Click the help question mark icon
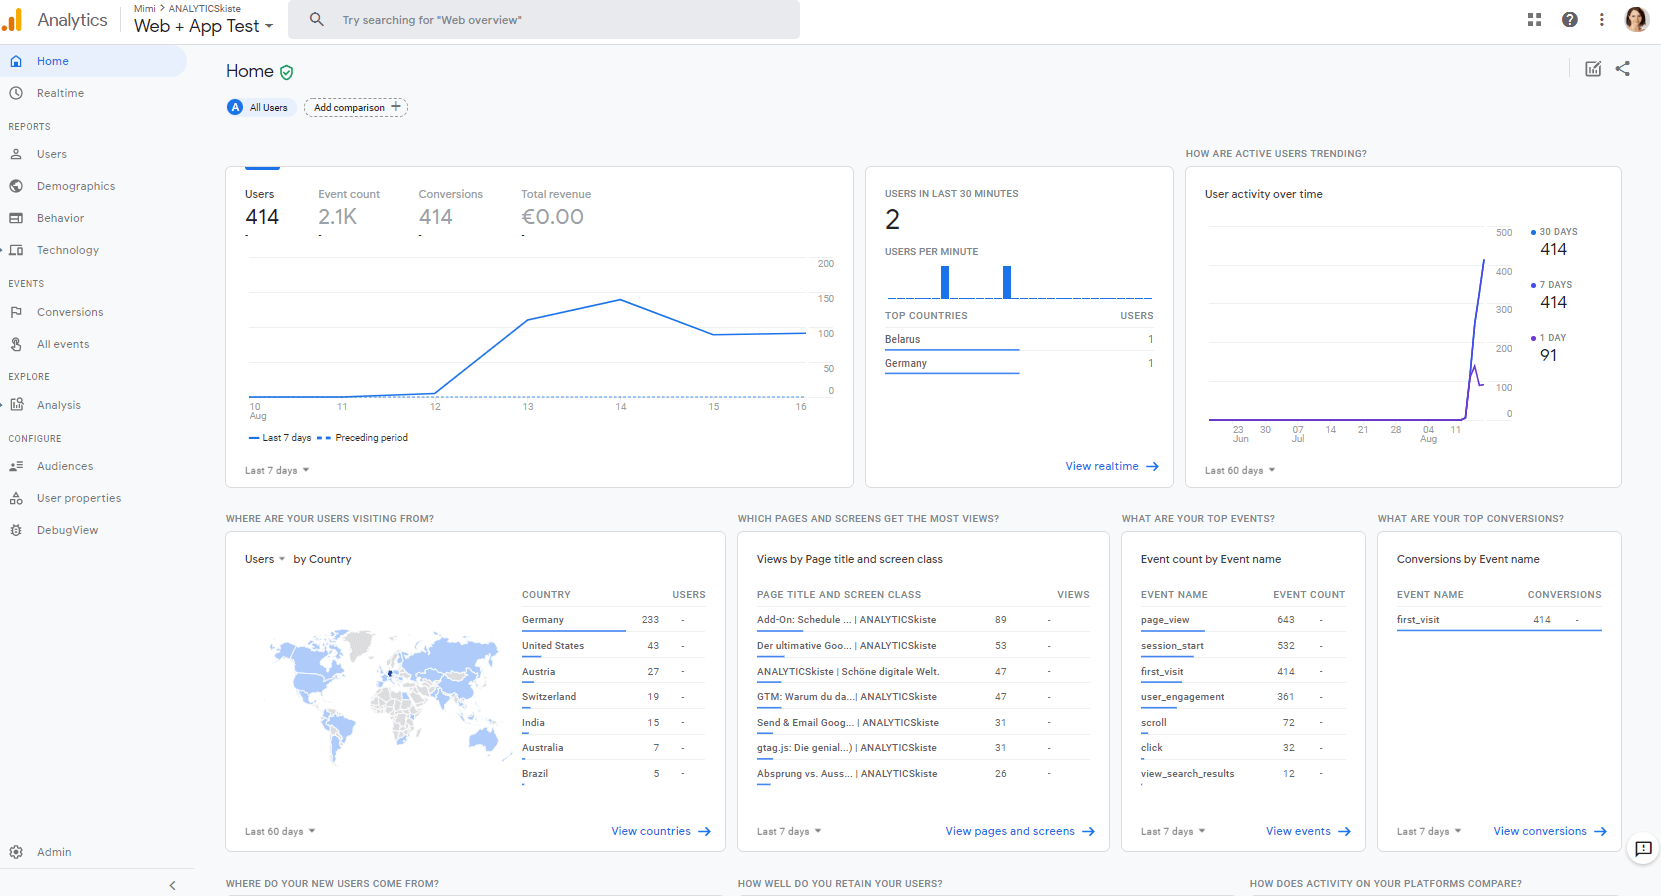Image resolution: width=1661 pixels, height=896 pixels. point(1570,20)
